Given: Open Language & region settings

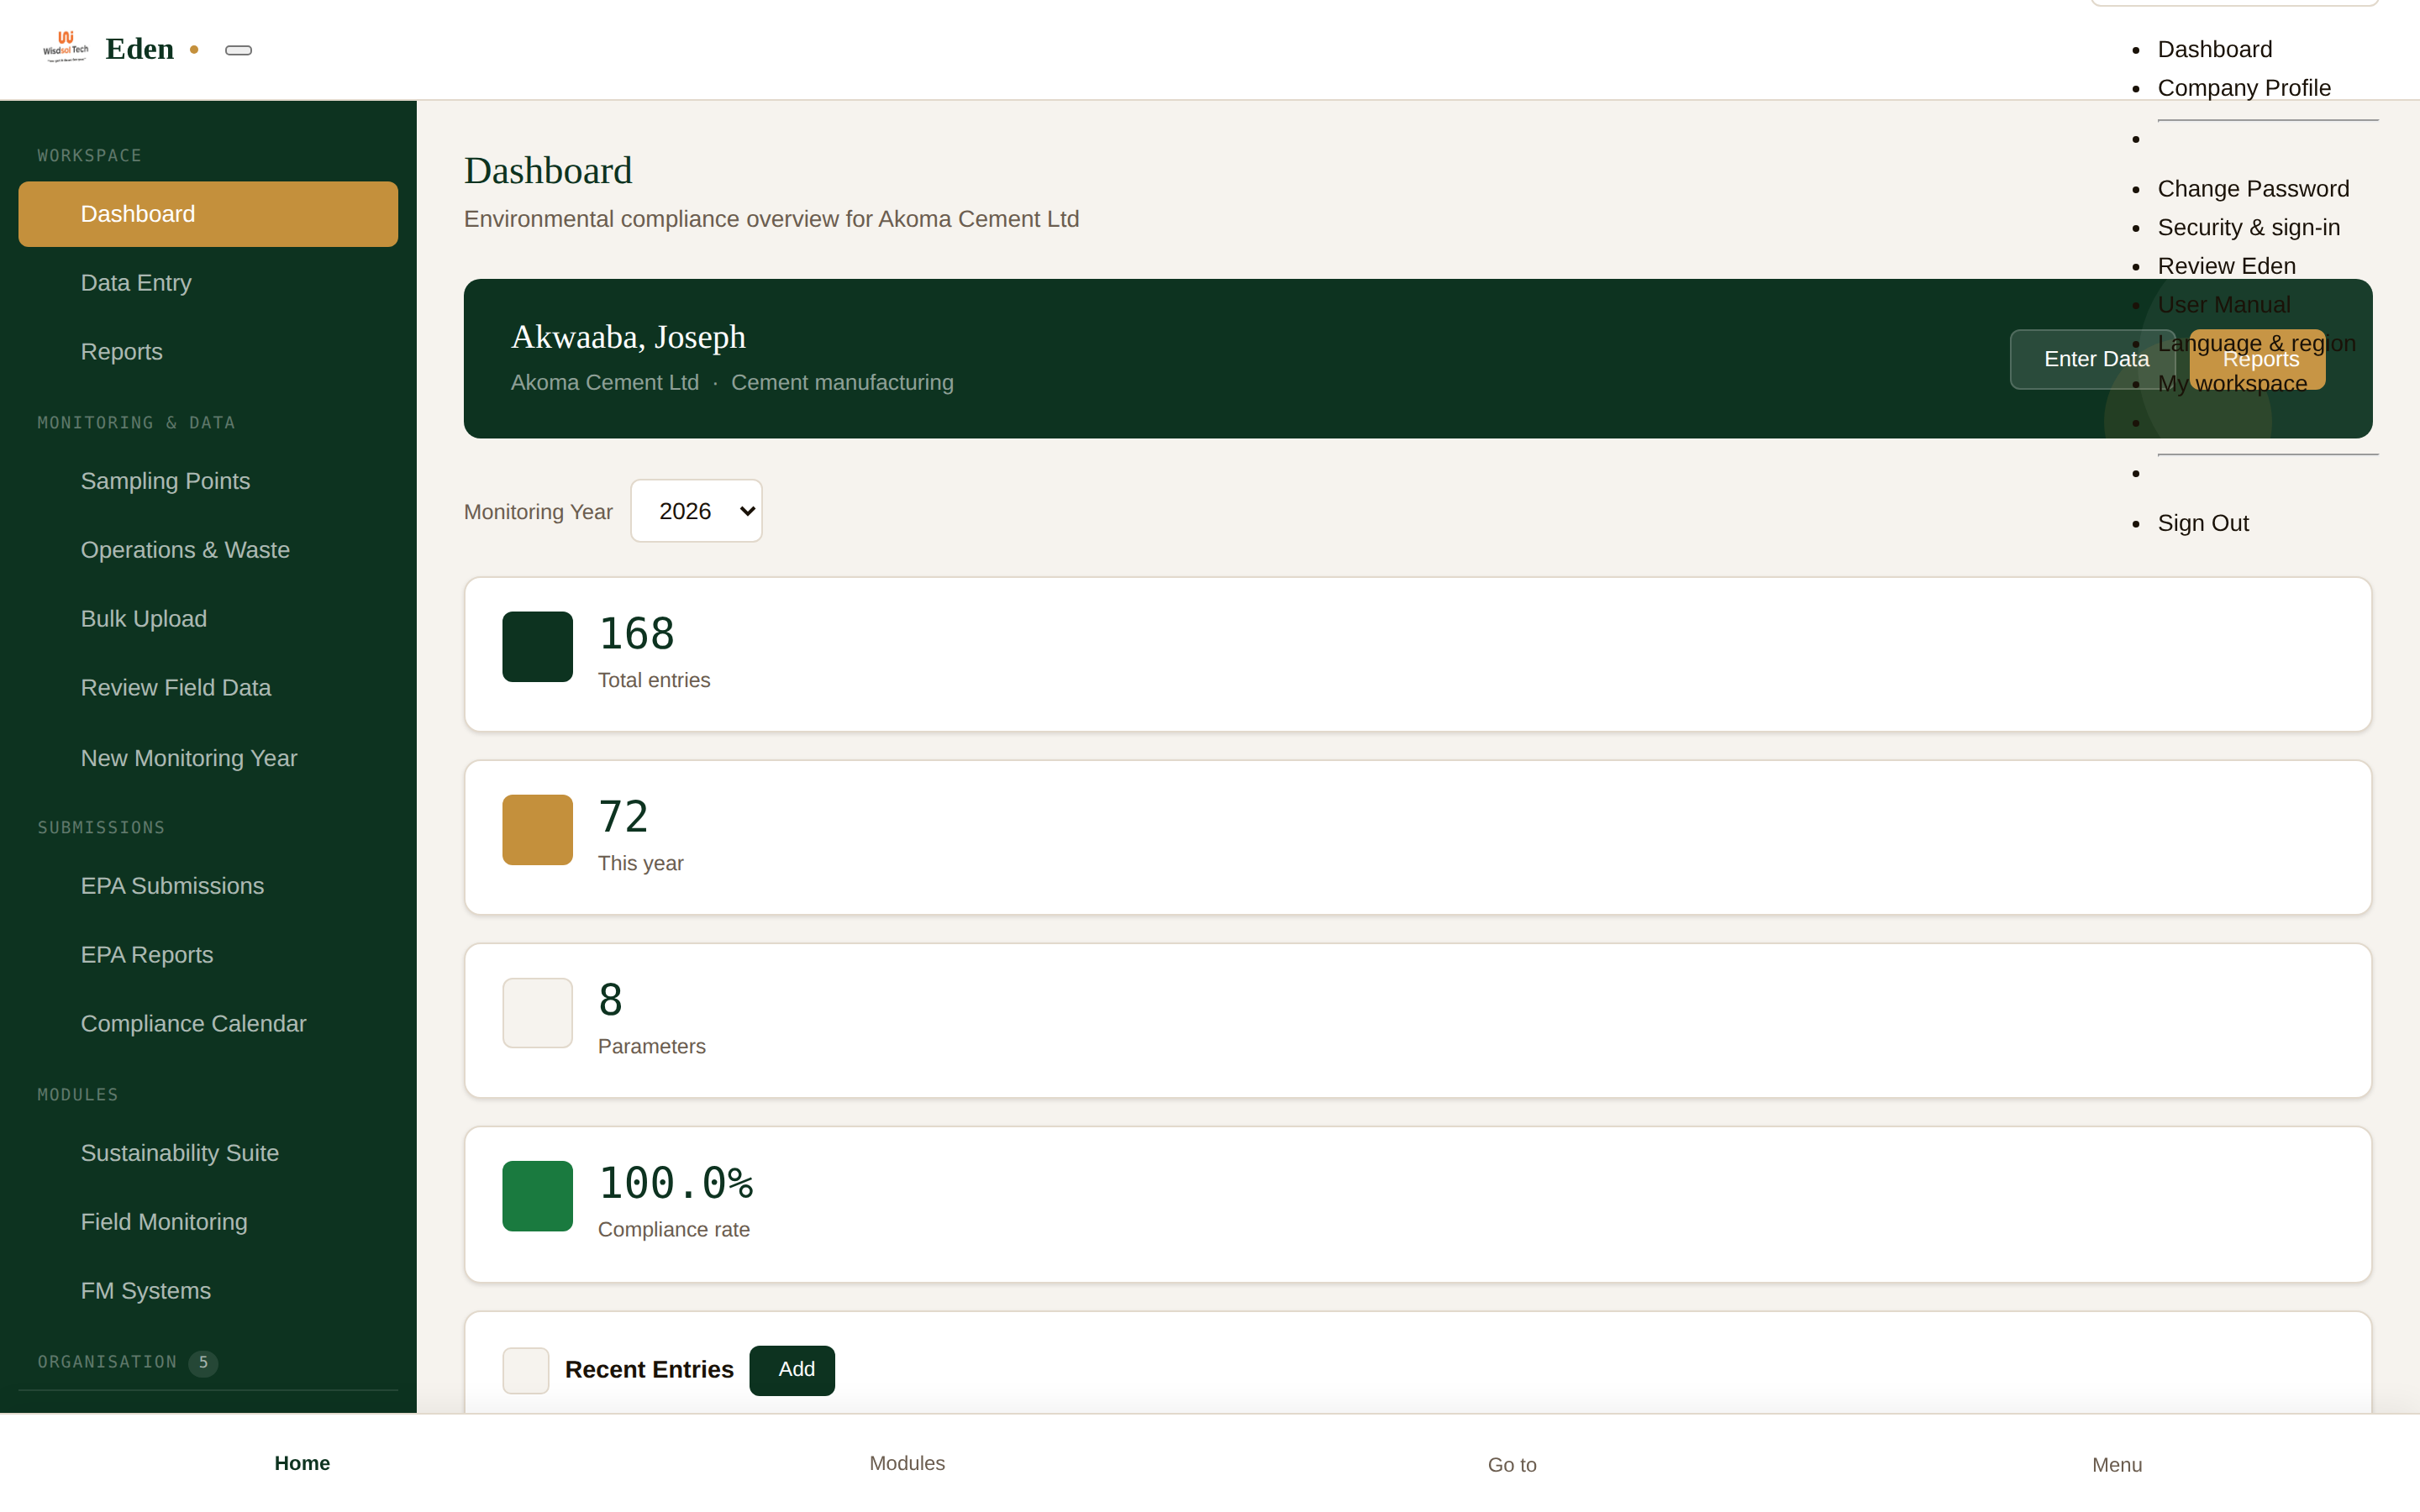Looking at the screenshot, I should 2256,343.
